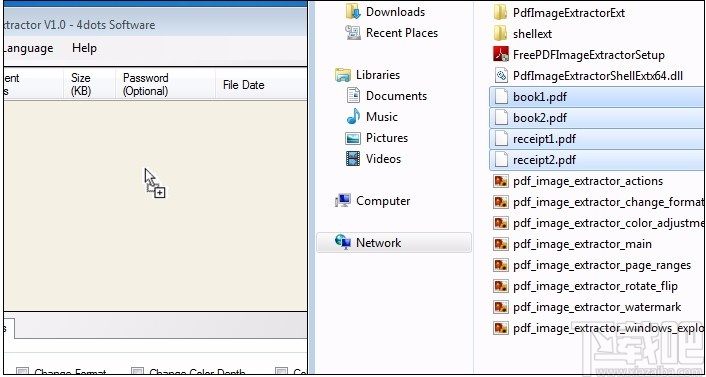Screen dimensions: 706x377
Task: Select Pictures label in navigation pane
Action: [387, 138]
